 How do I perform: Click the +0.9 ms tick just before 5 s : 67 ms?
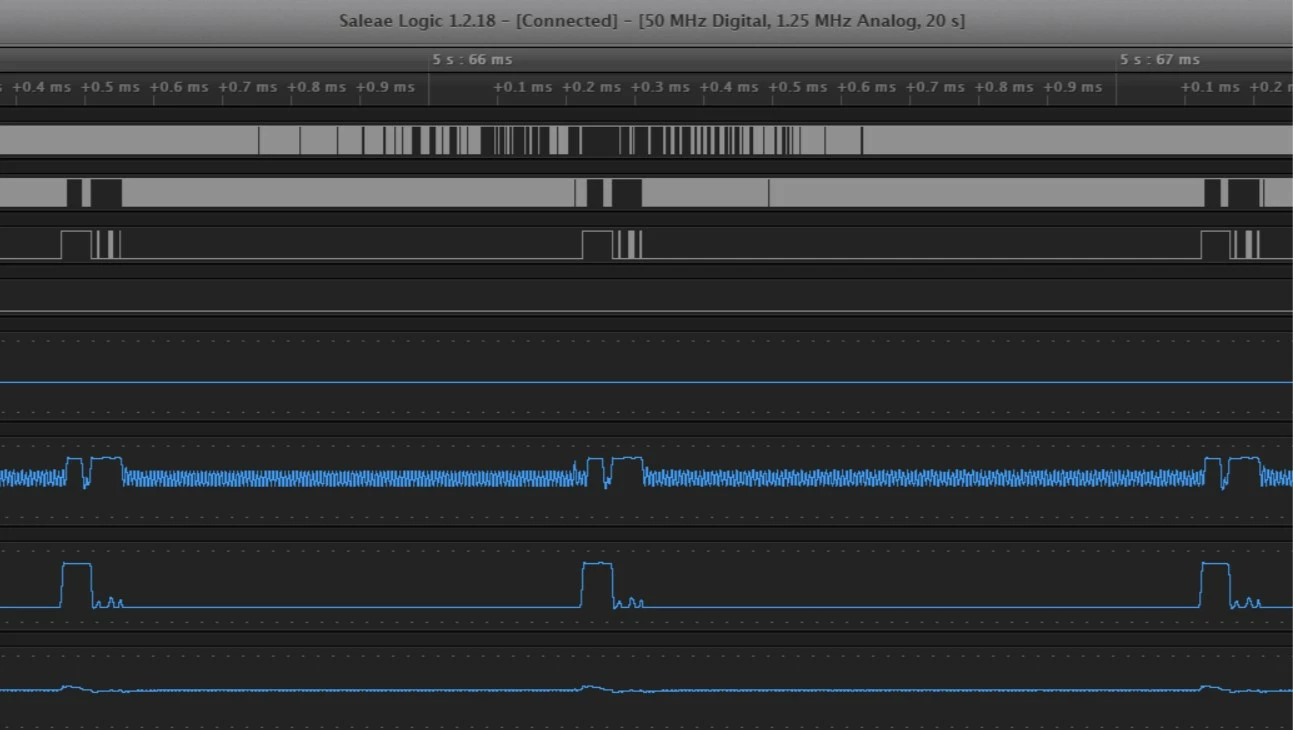(x=1073, y=87)
